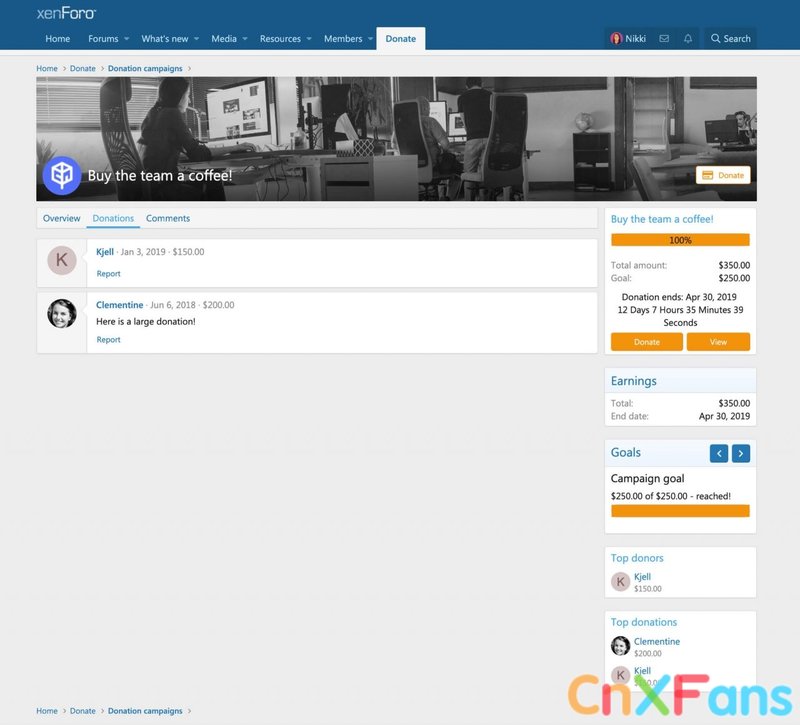Viewport: 800px width, 725px height.
Task: Click Clementine's avatar under Top donations
Action: (x=620, y=646)
